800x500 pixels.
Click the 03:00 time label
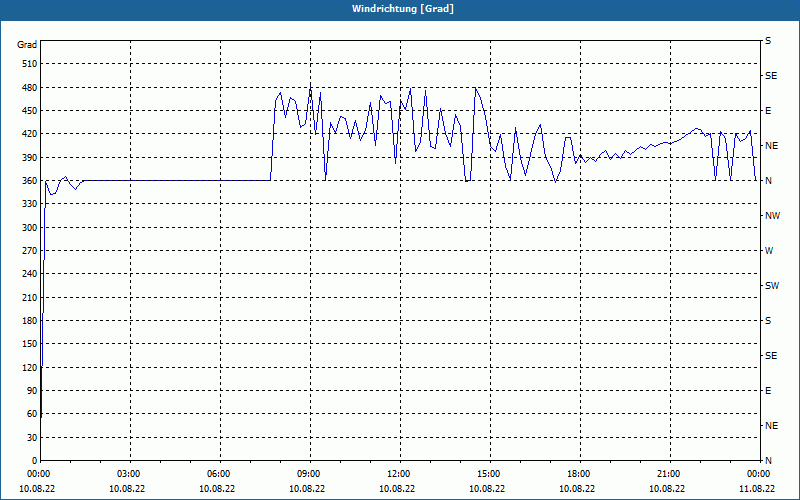[x=131, y=474]
